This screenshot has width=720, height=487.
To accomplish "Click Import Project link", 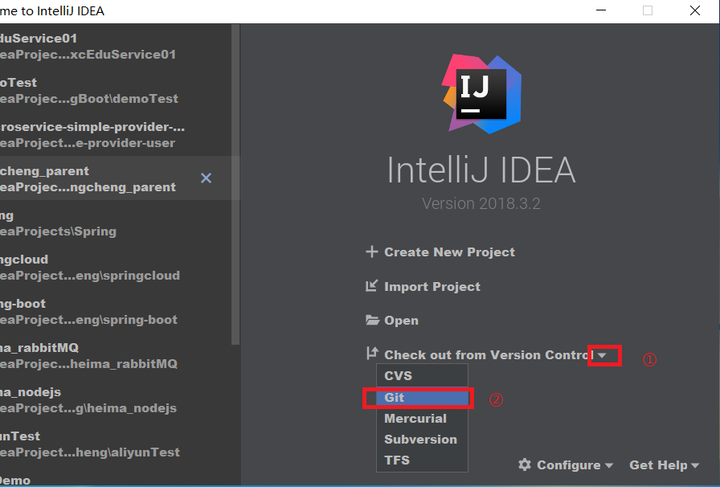I will pyautogui.click(x=432, y=286).
